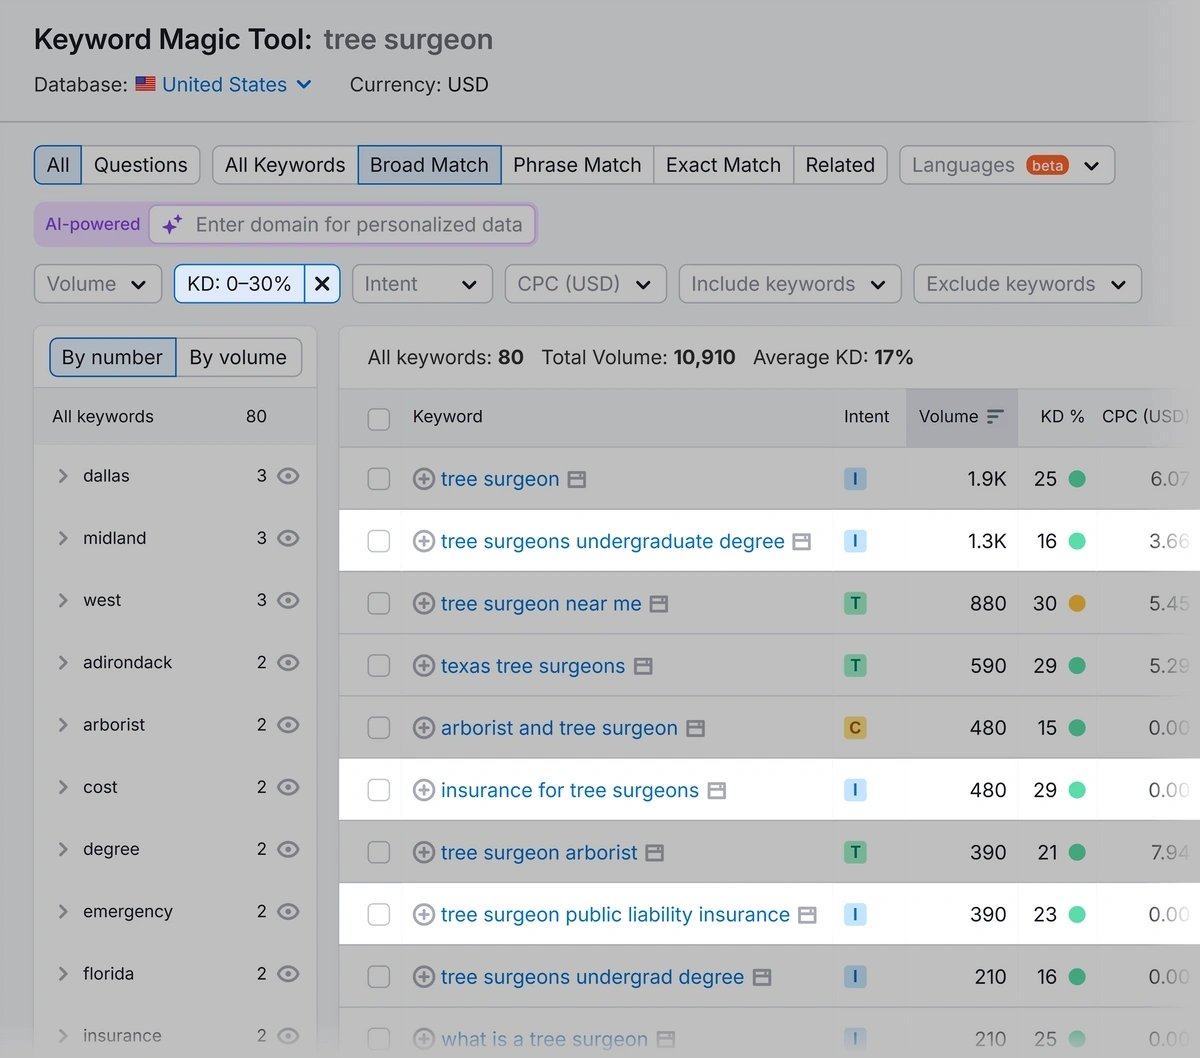
Task: Open the United States database selector
Action: tap(237, 85)
